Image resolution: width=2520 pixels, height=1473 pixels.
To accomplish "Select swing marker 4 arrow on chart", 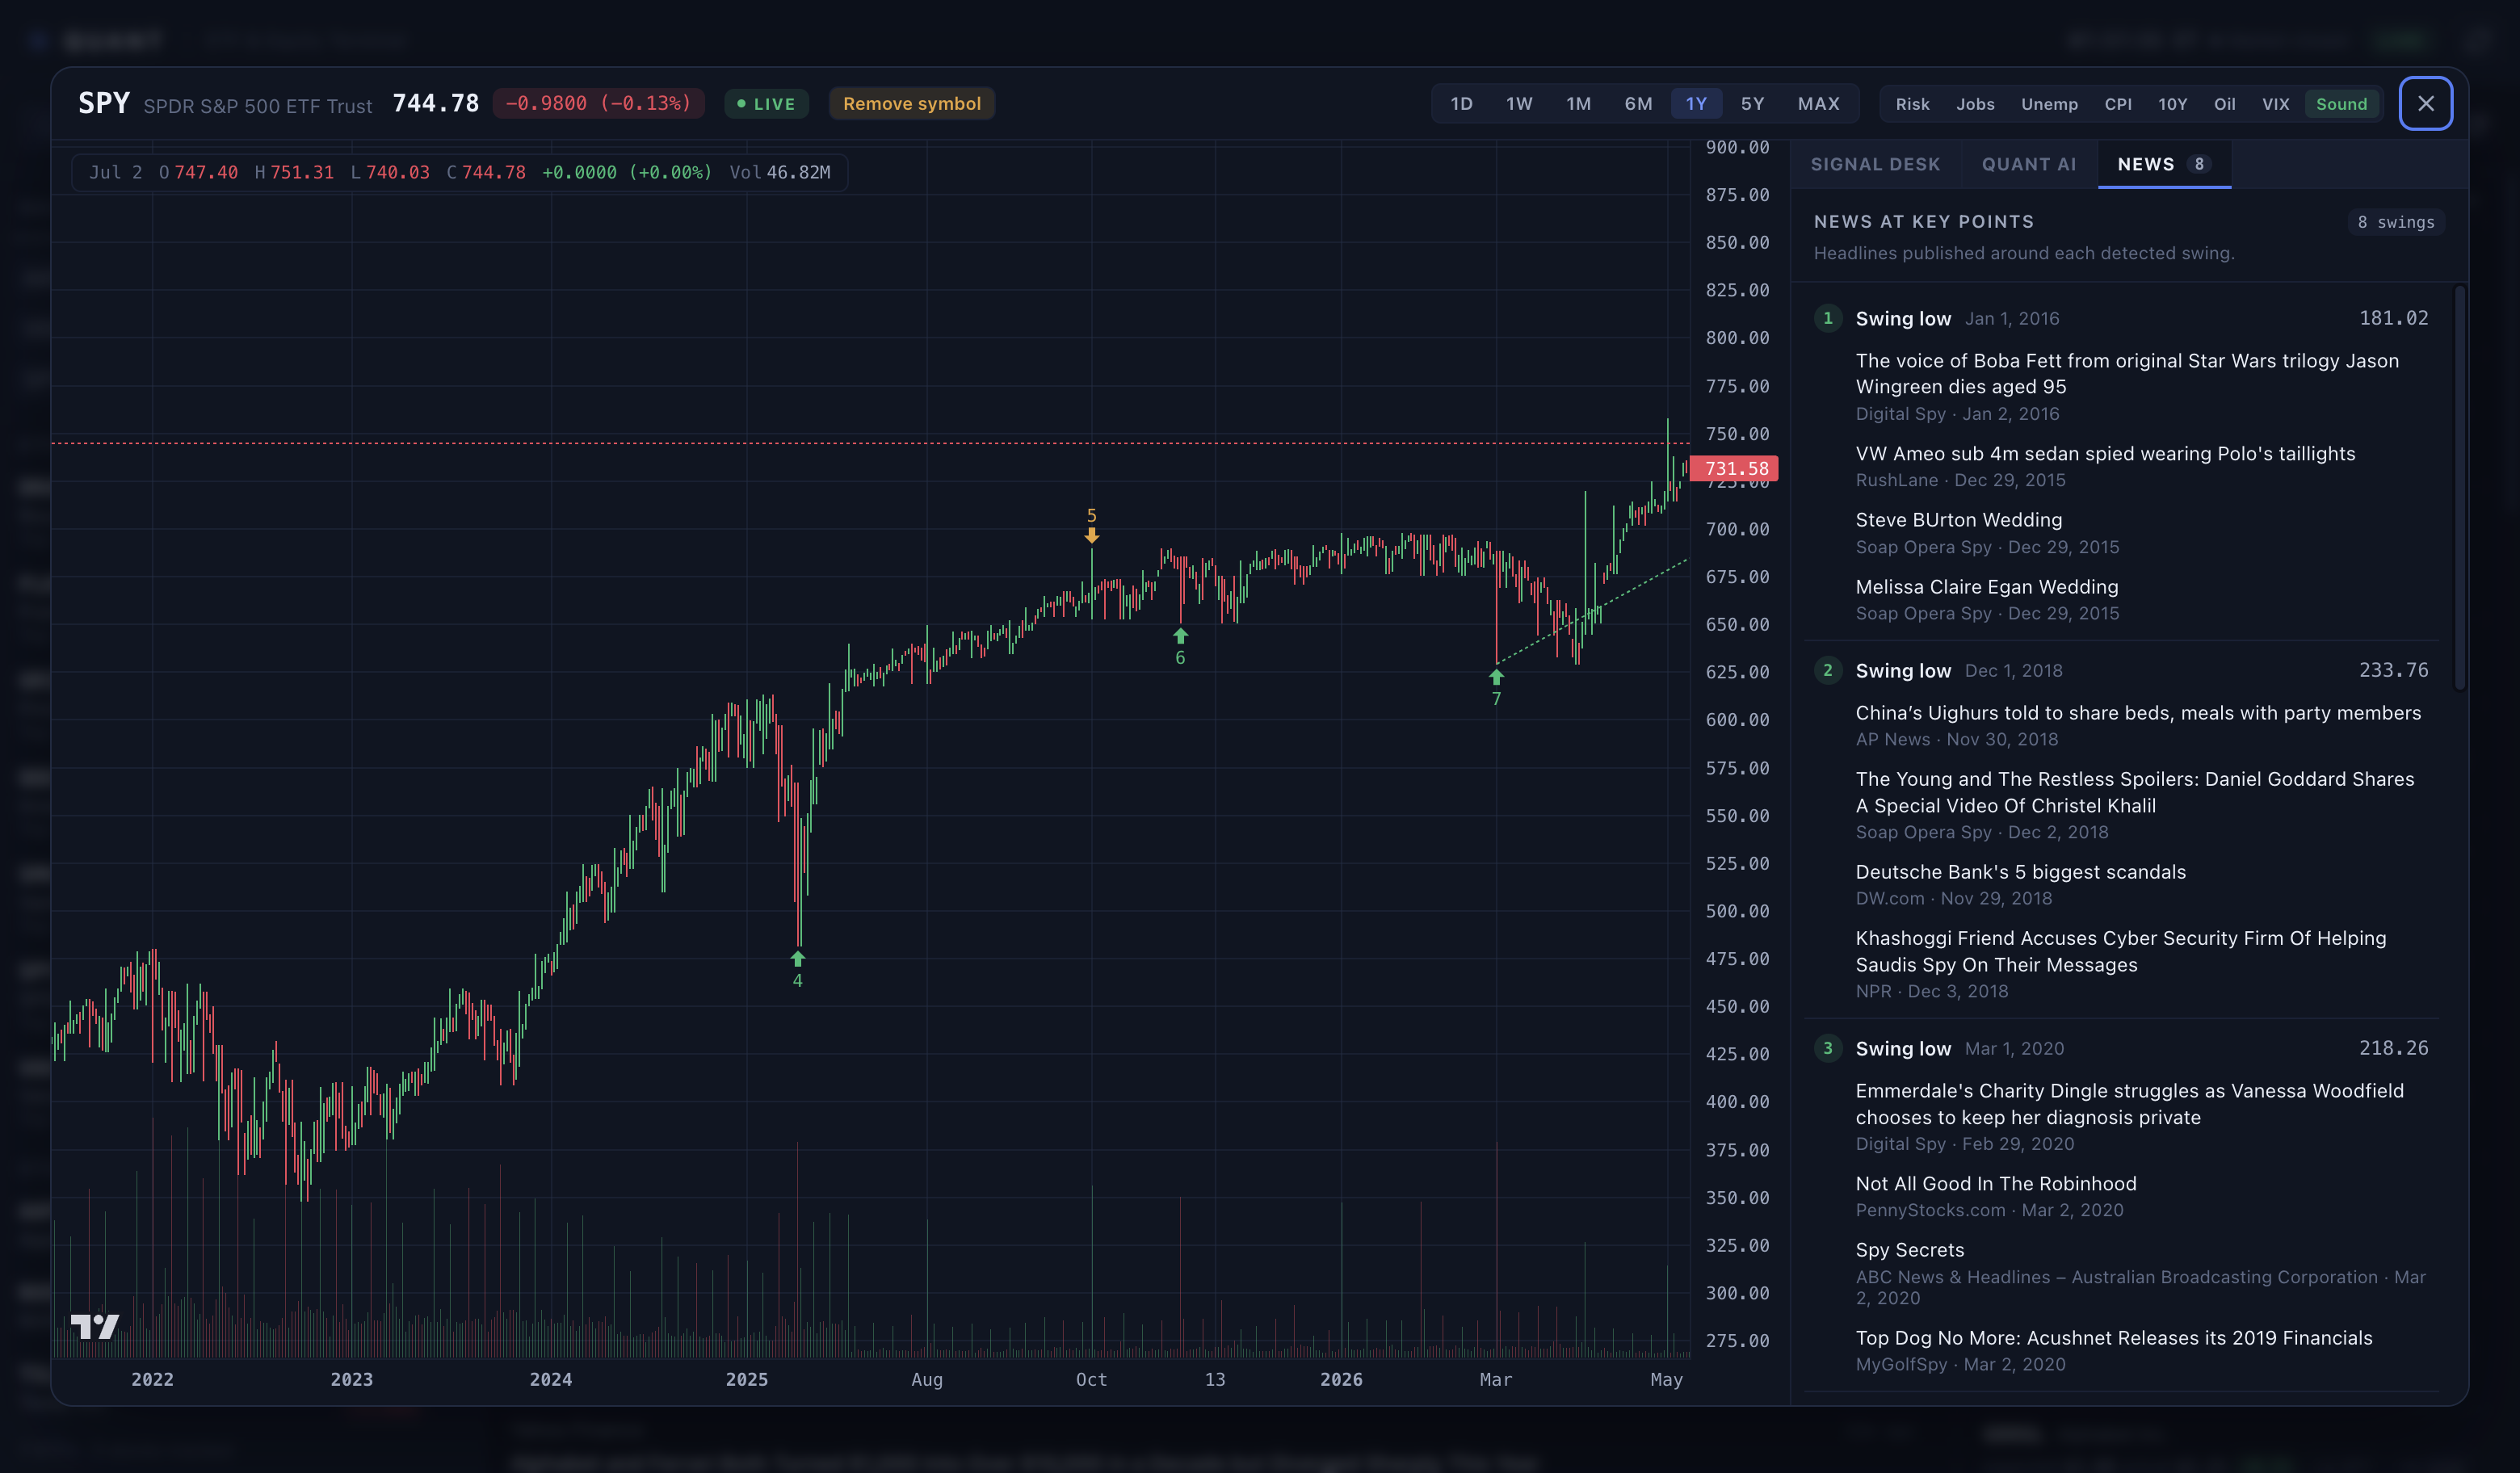I will pyautogui.click(x=797, y=958).
